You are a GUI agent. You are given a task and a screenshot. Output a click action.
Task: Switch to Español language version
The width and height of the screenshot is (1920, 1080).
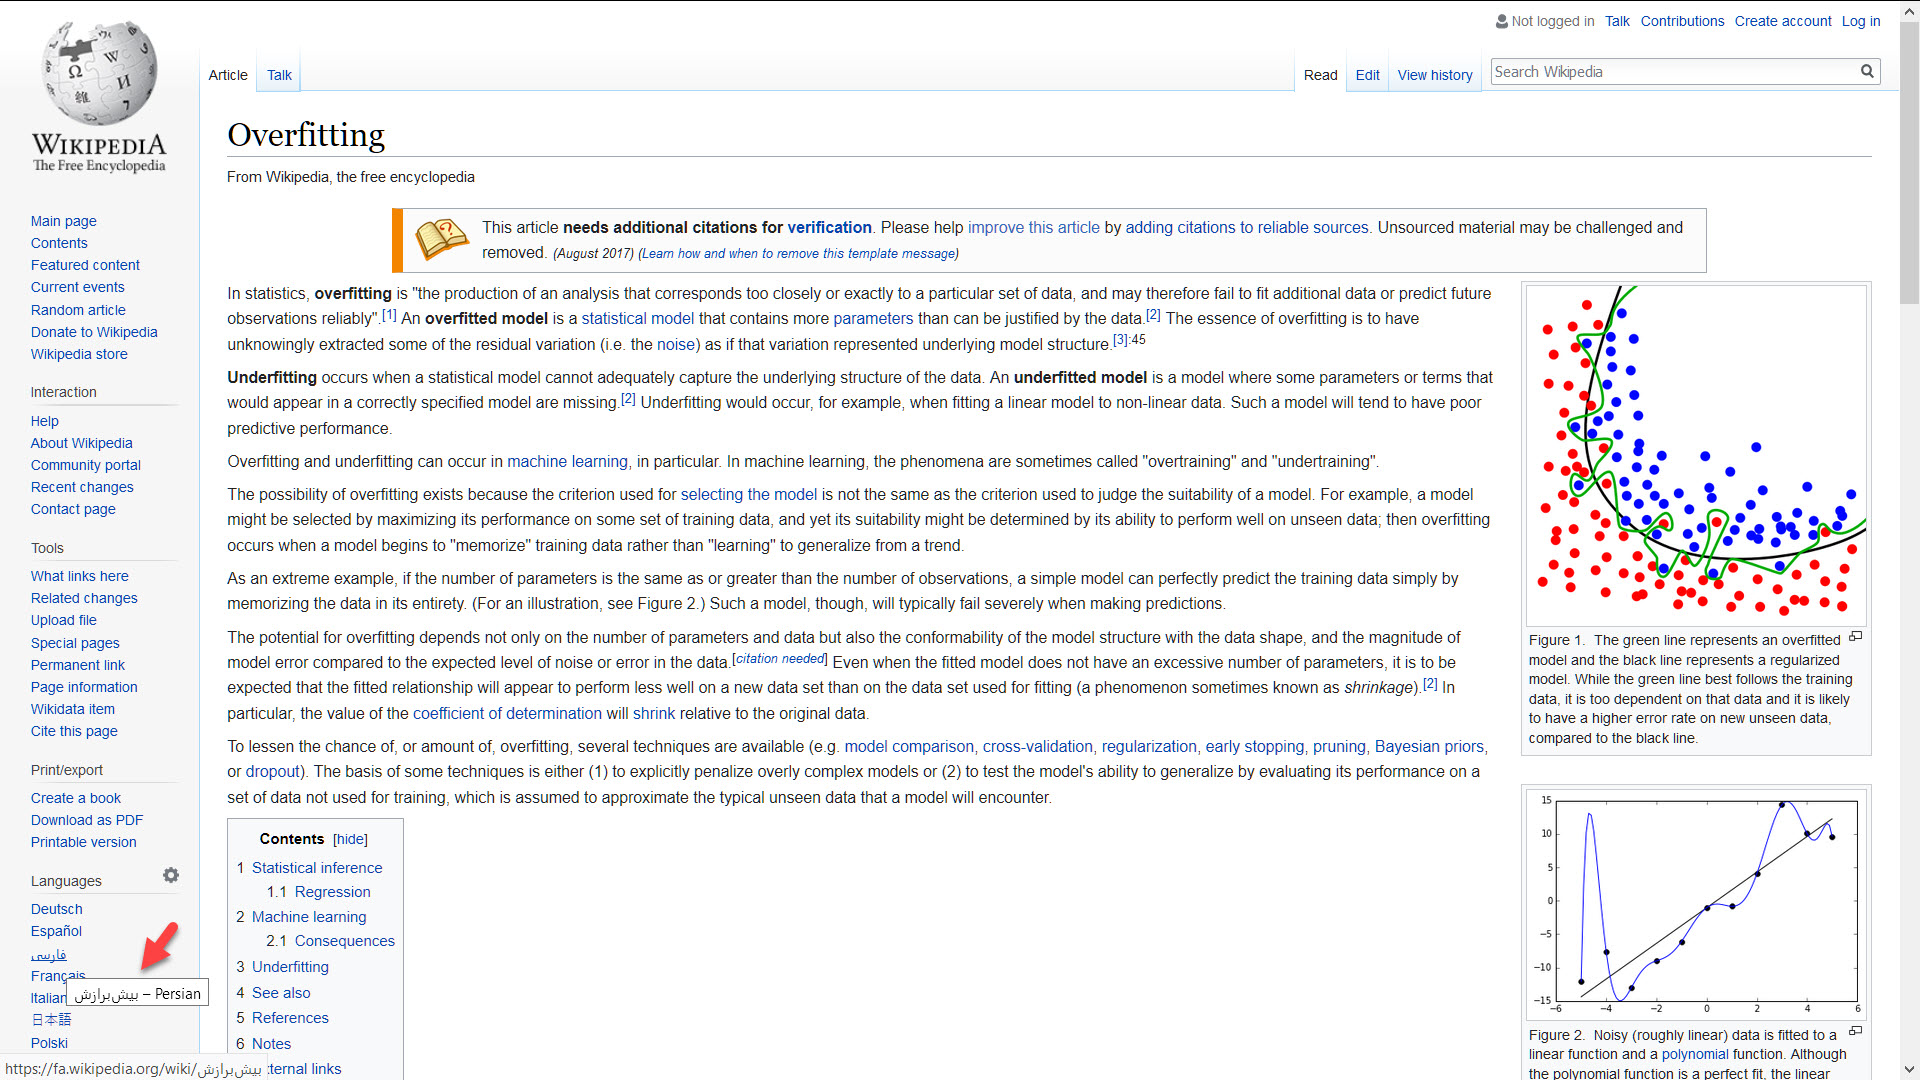click(56, 931)
